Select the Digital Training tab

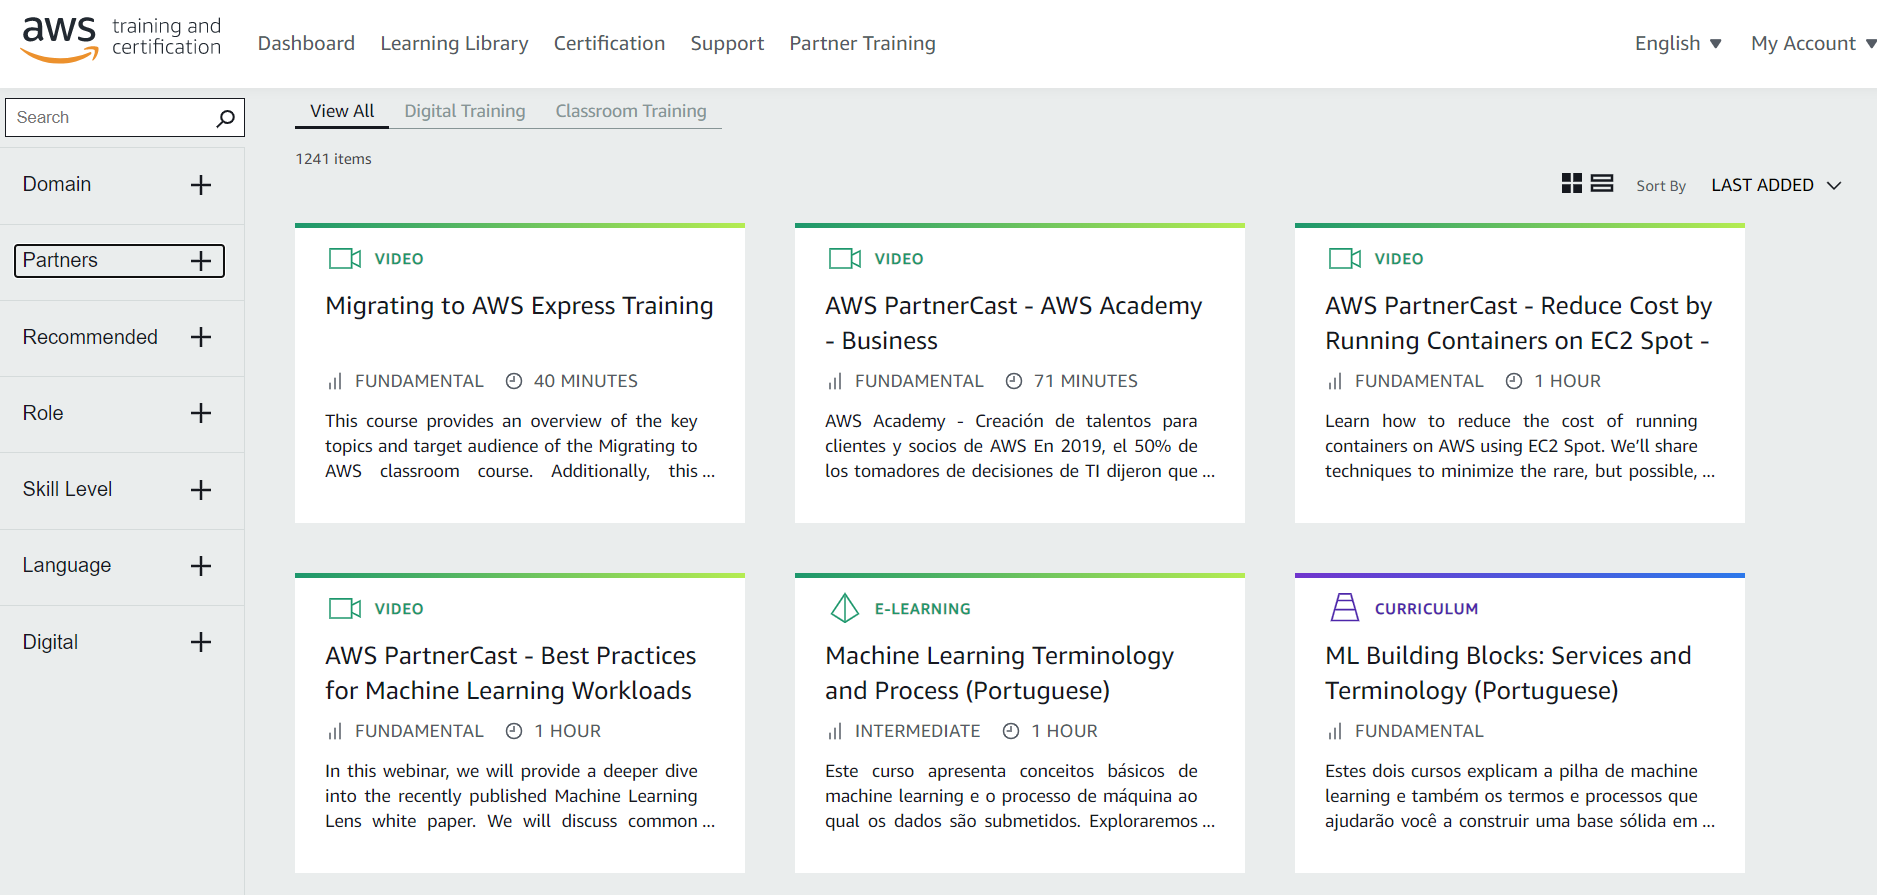coord(464,111)
